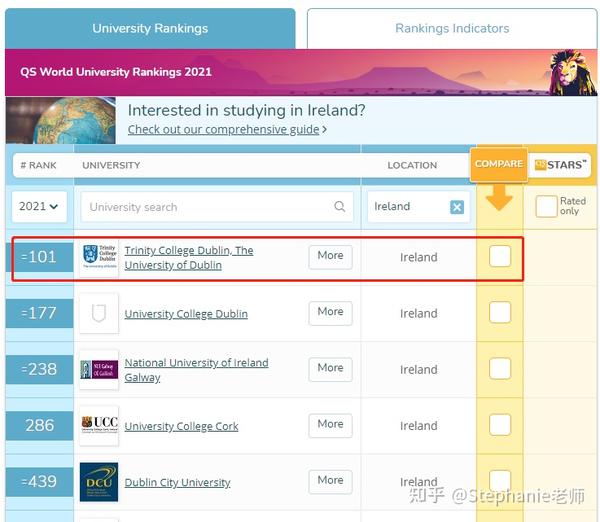Click the UNIVERSITY column header
Image resolution: width=600 pixels, height=522 pixels.
[111, 165]
